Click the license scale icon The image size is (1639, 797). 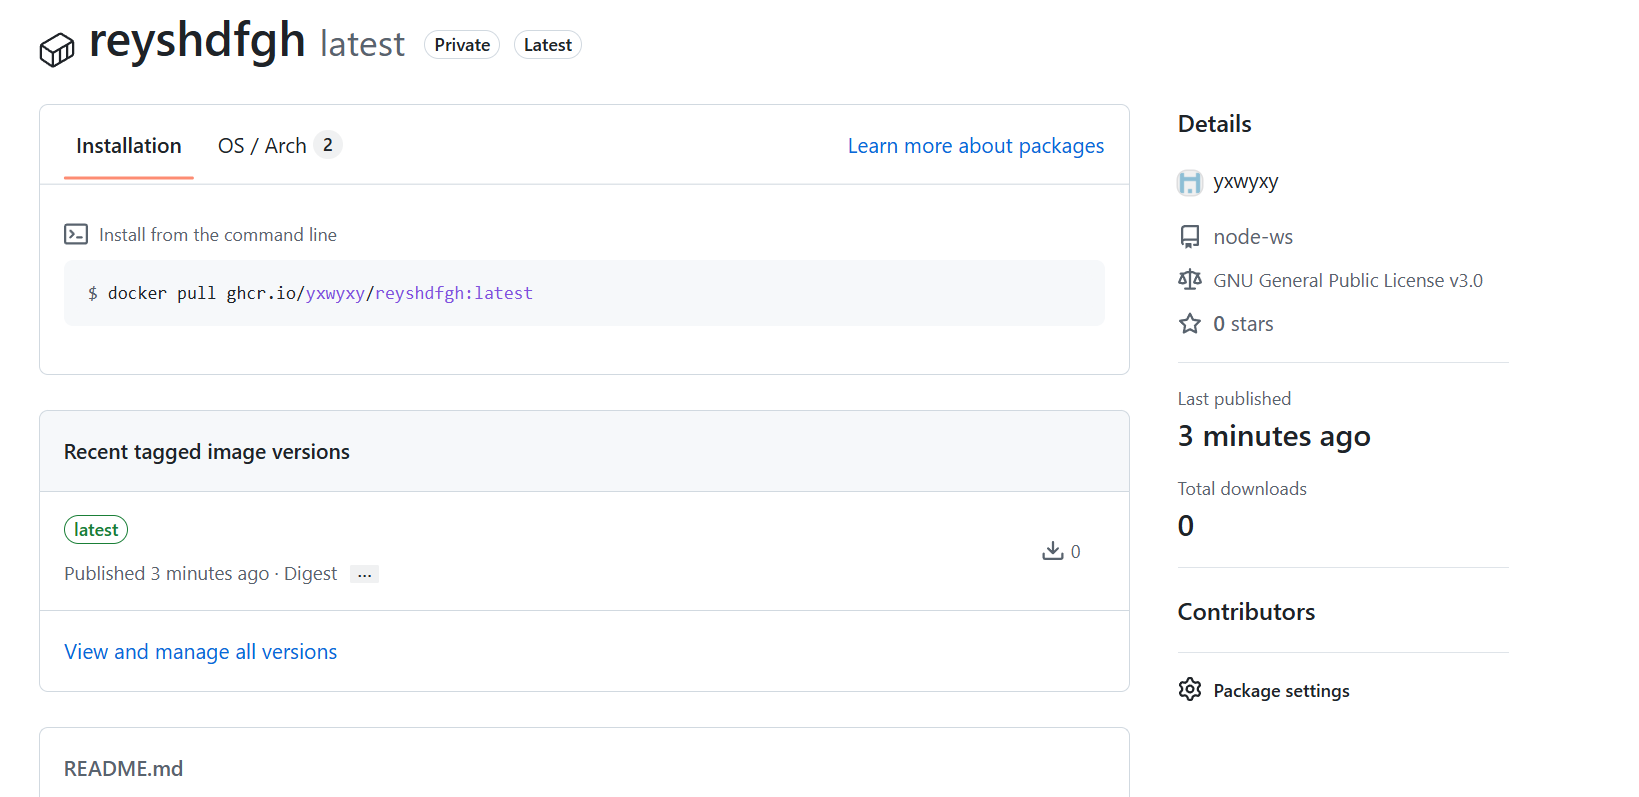[x=1190, y=280]
